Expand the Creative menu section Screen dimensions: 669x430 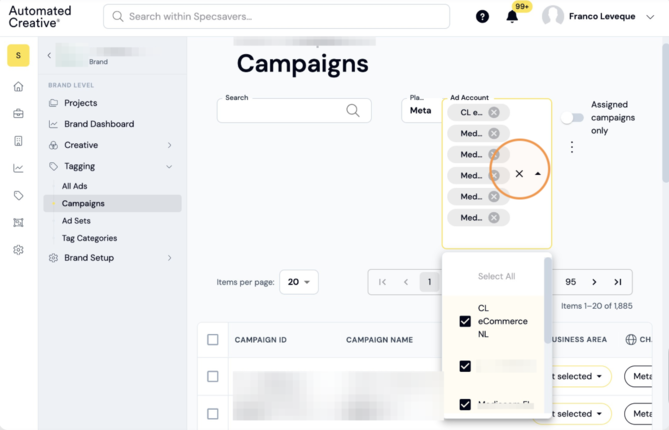(169, 145)
